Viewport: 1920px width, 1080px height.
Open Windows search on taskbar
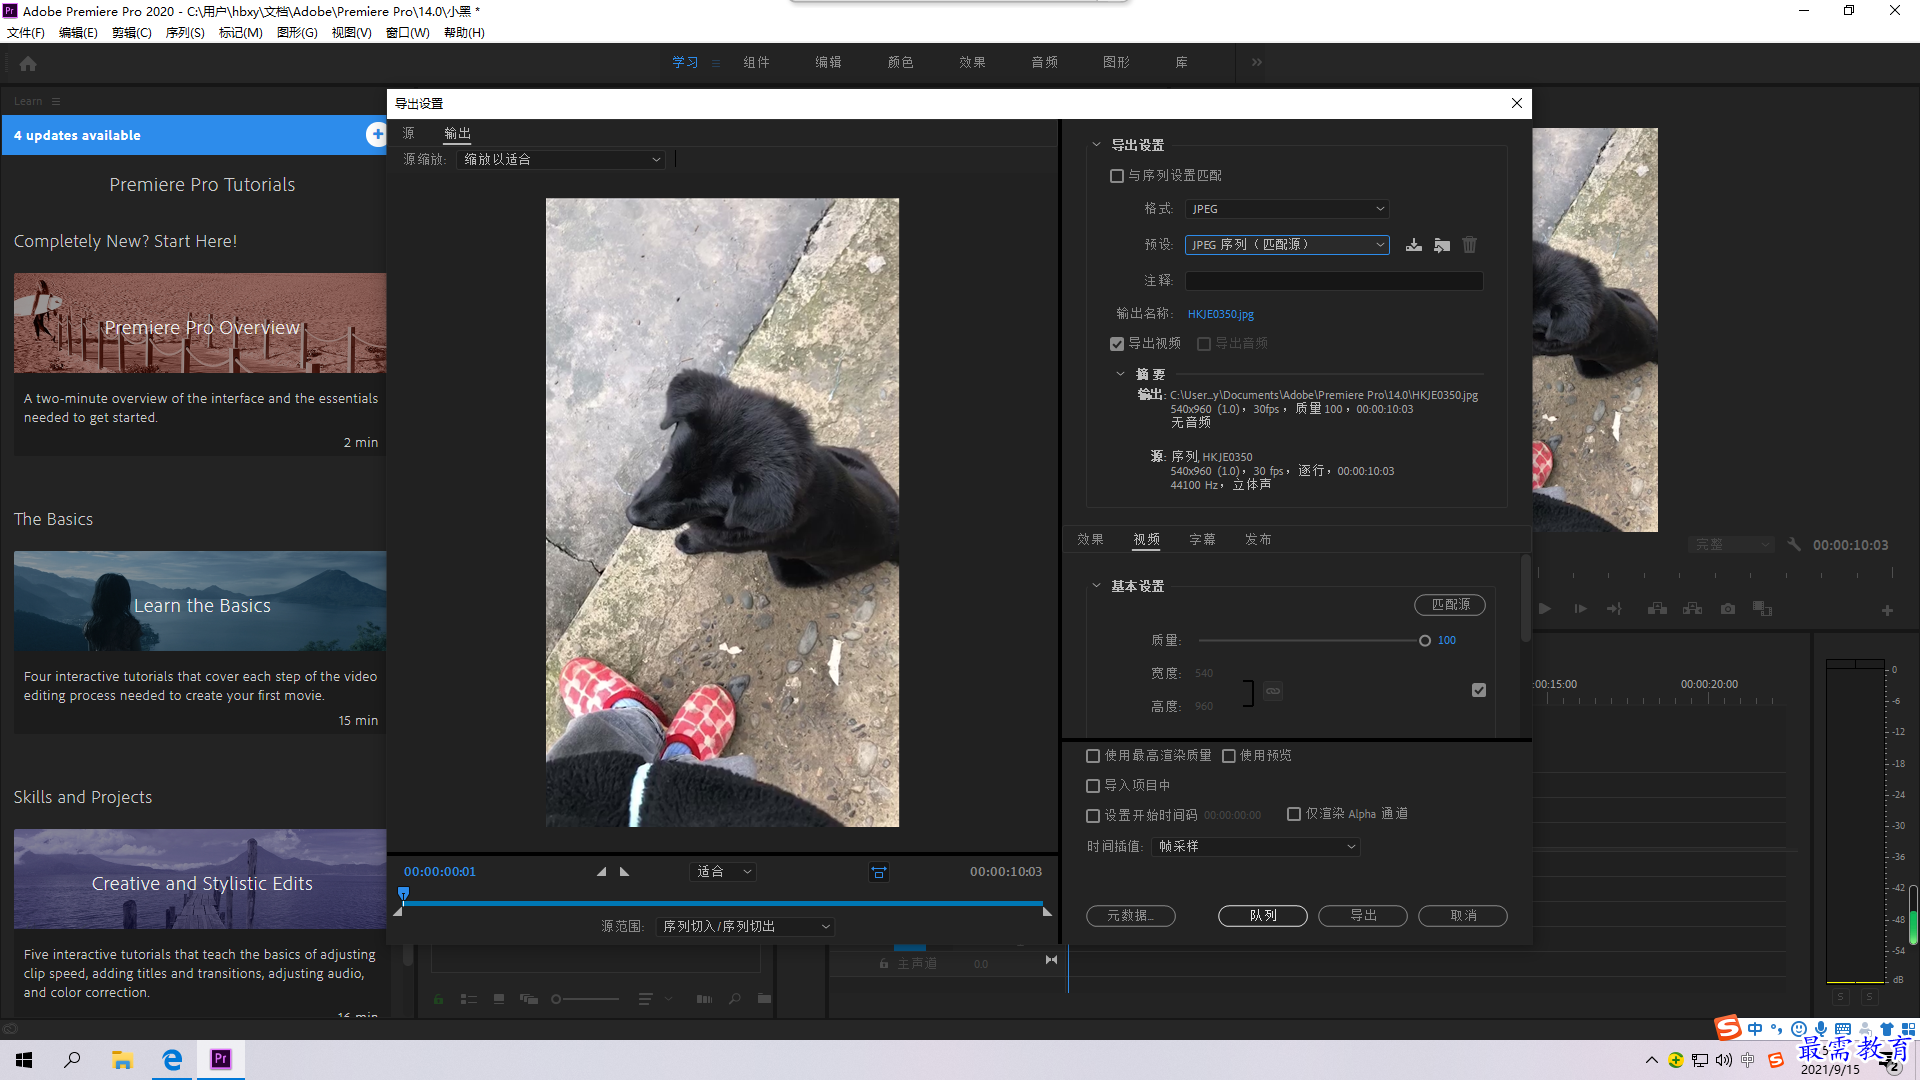click(x=72, y=1059)
